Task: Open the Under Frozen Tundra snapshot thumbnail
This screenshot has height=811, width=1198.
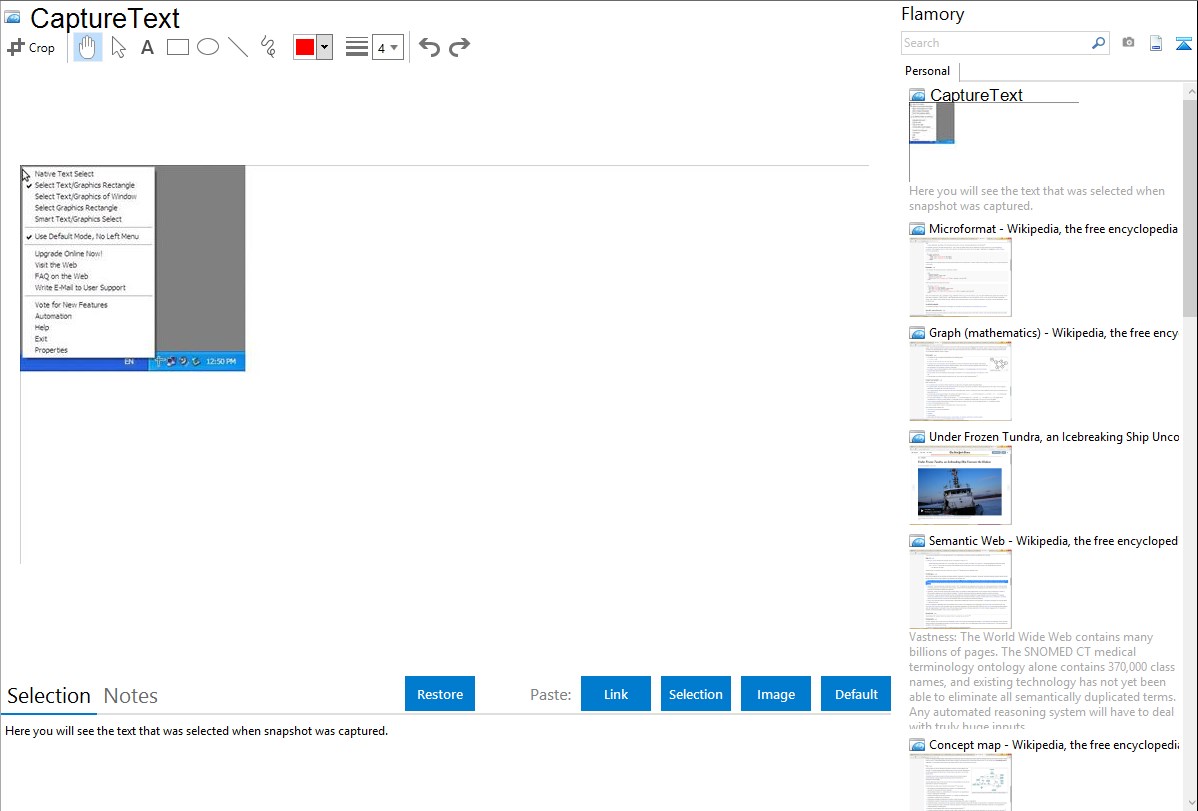Action: (x=960, y=485)
